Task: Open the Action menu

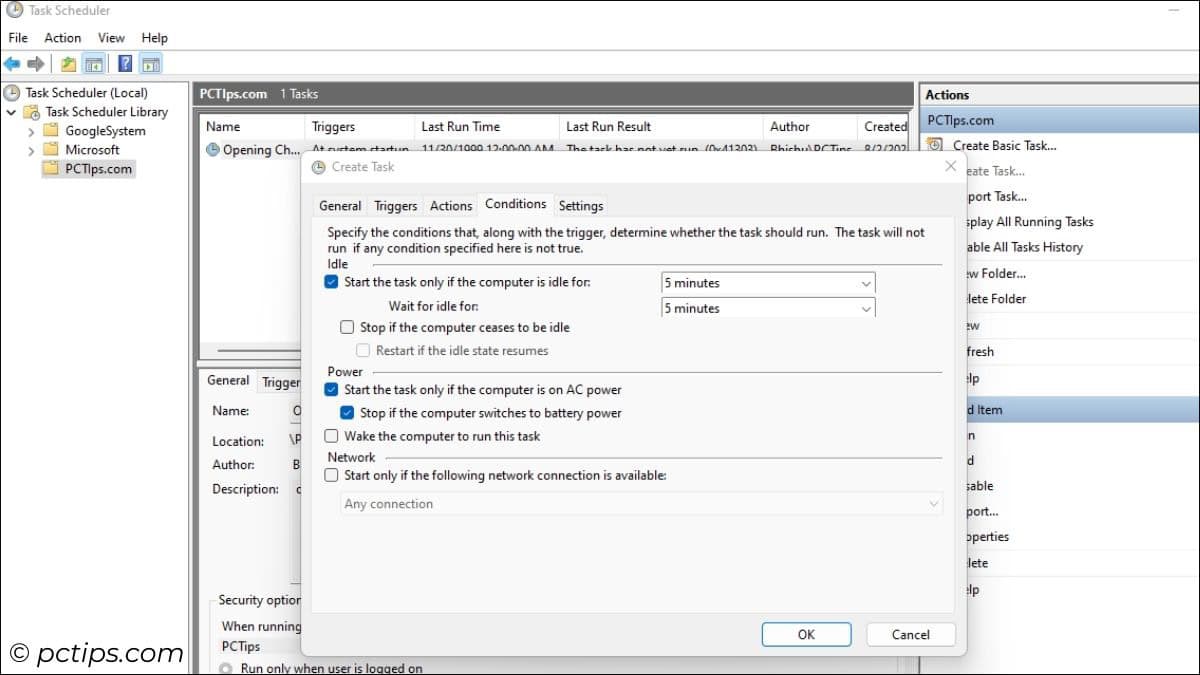Action: pos(62,38)
